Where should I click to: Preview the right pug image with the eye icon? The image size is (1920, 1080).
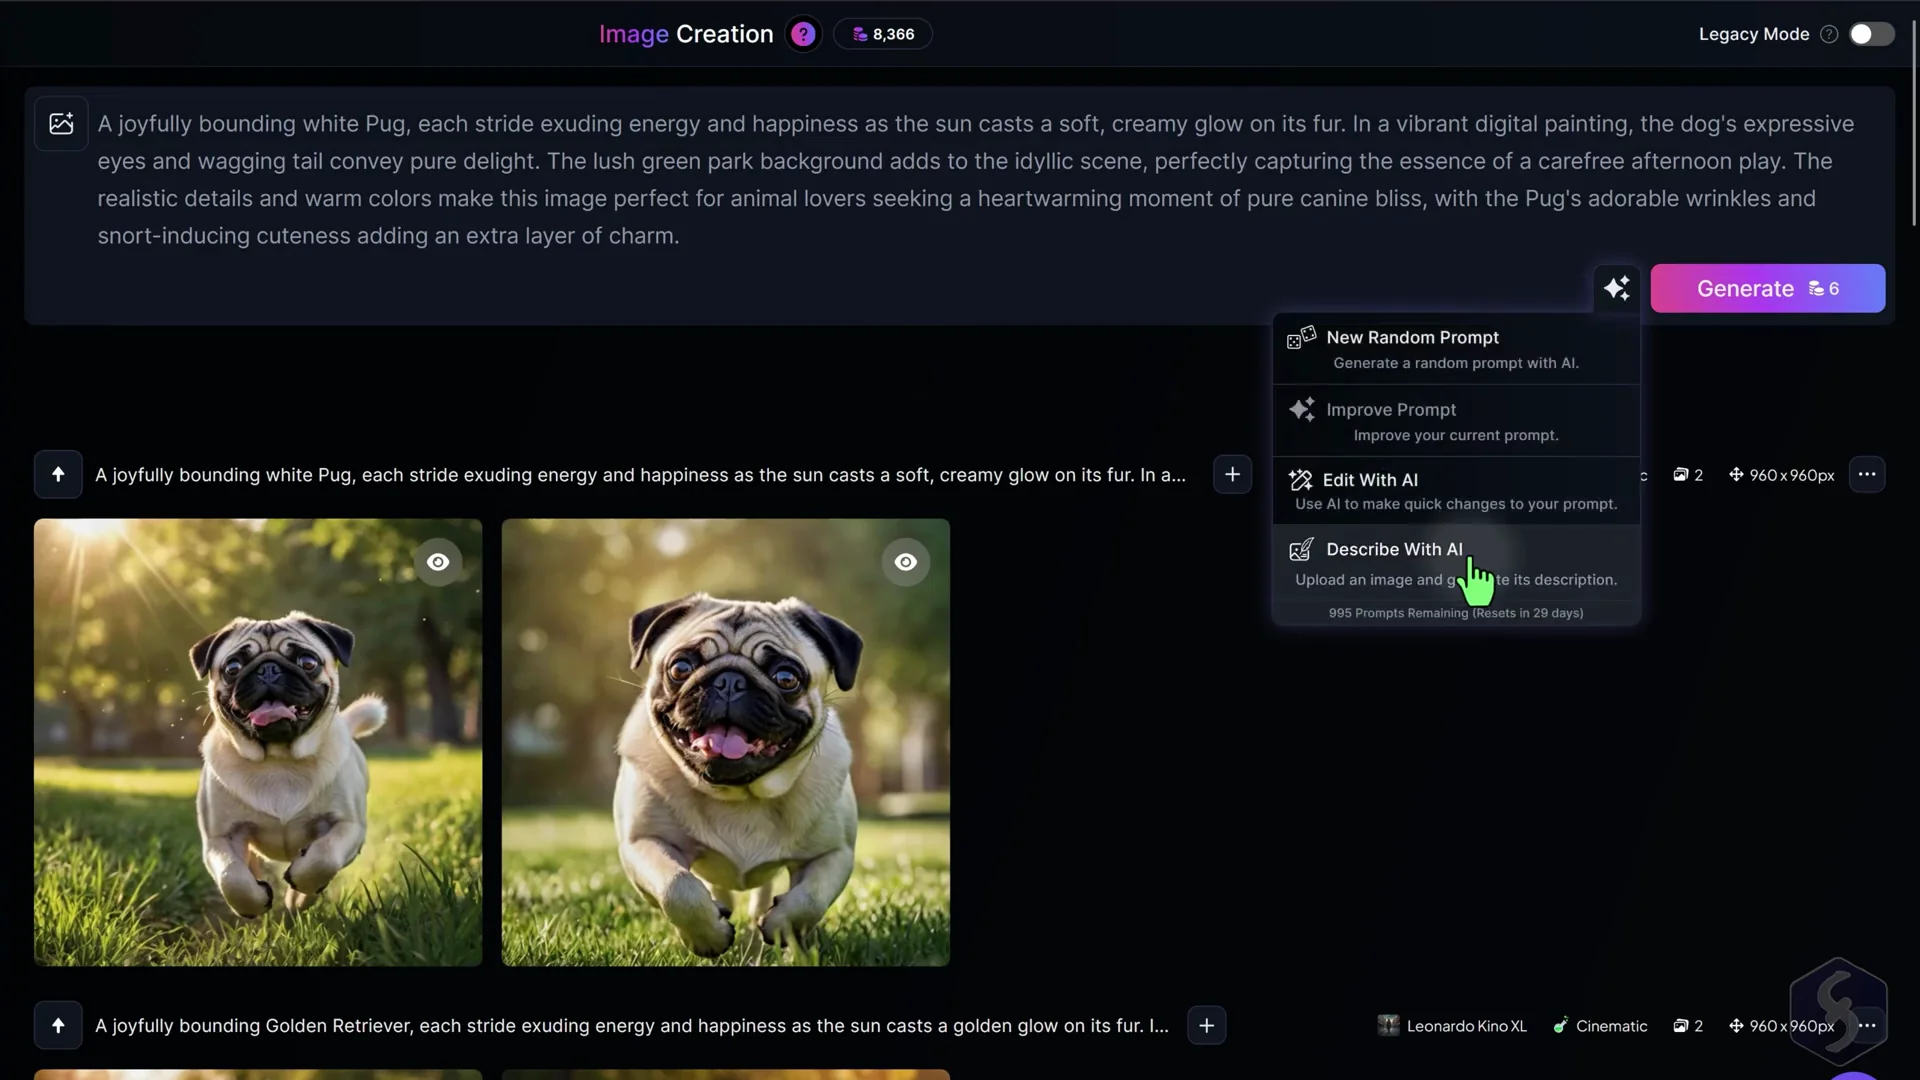(x=905, y=562)
